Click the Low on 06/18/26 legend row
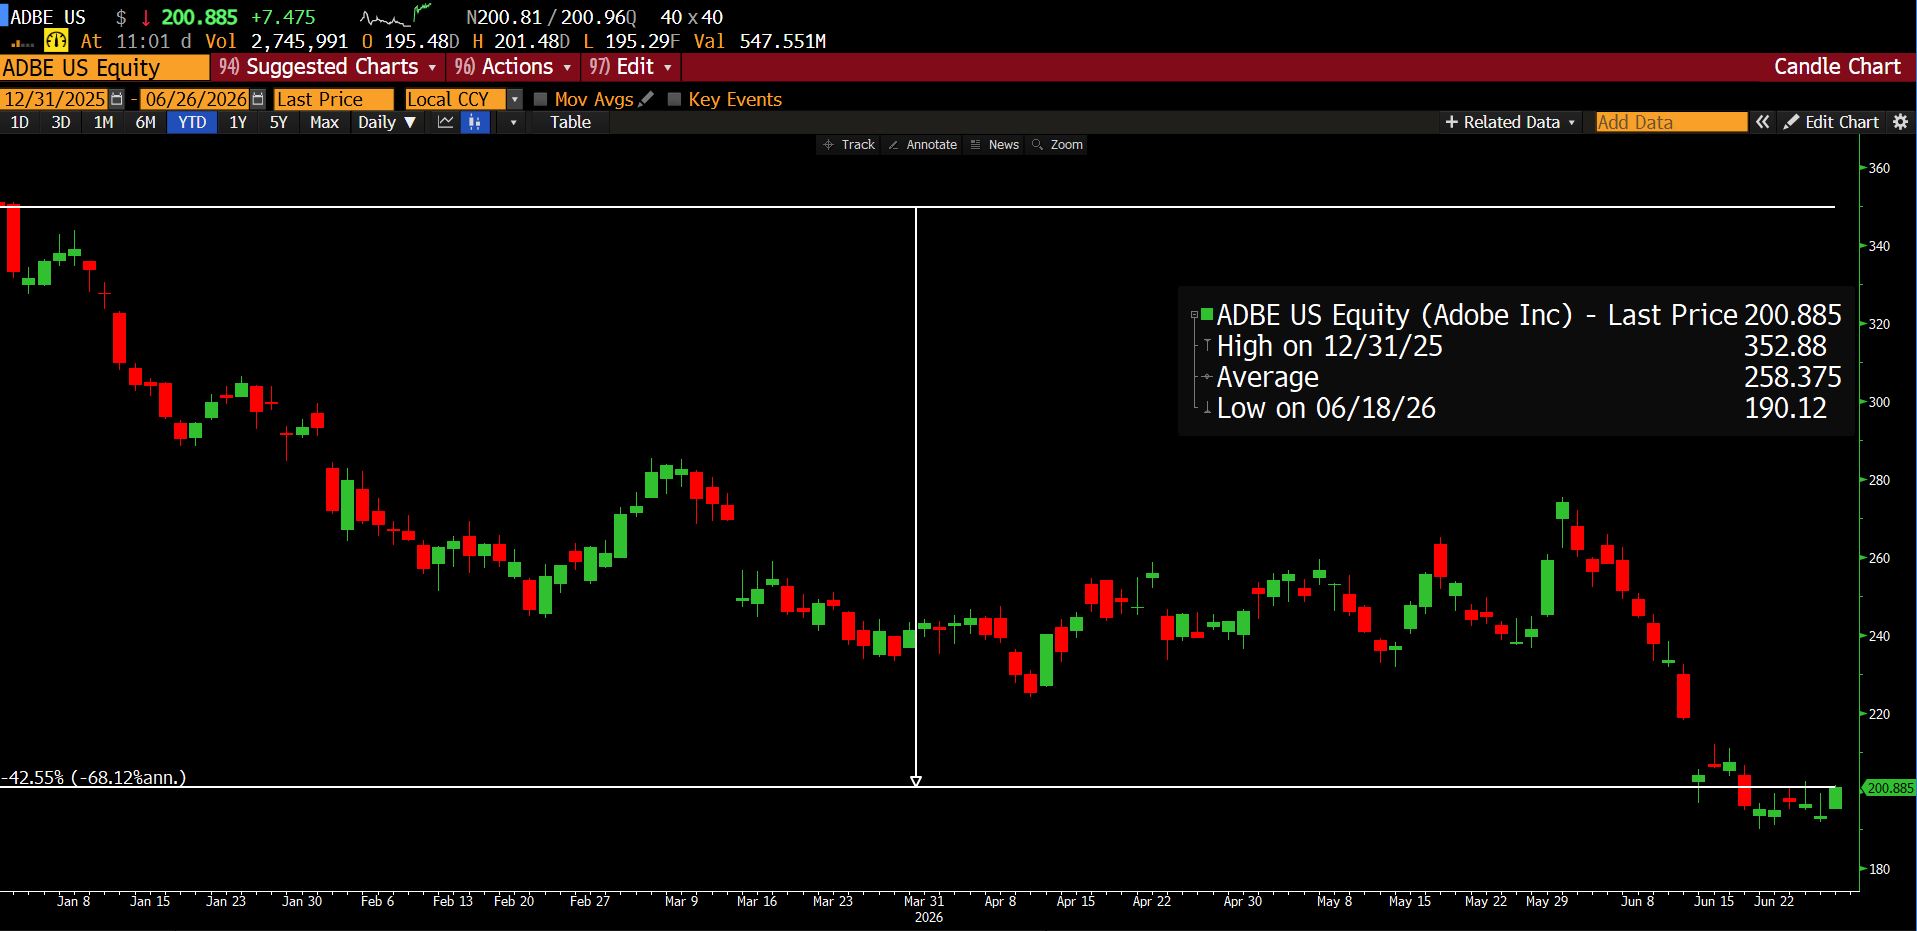 1520,408
